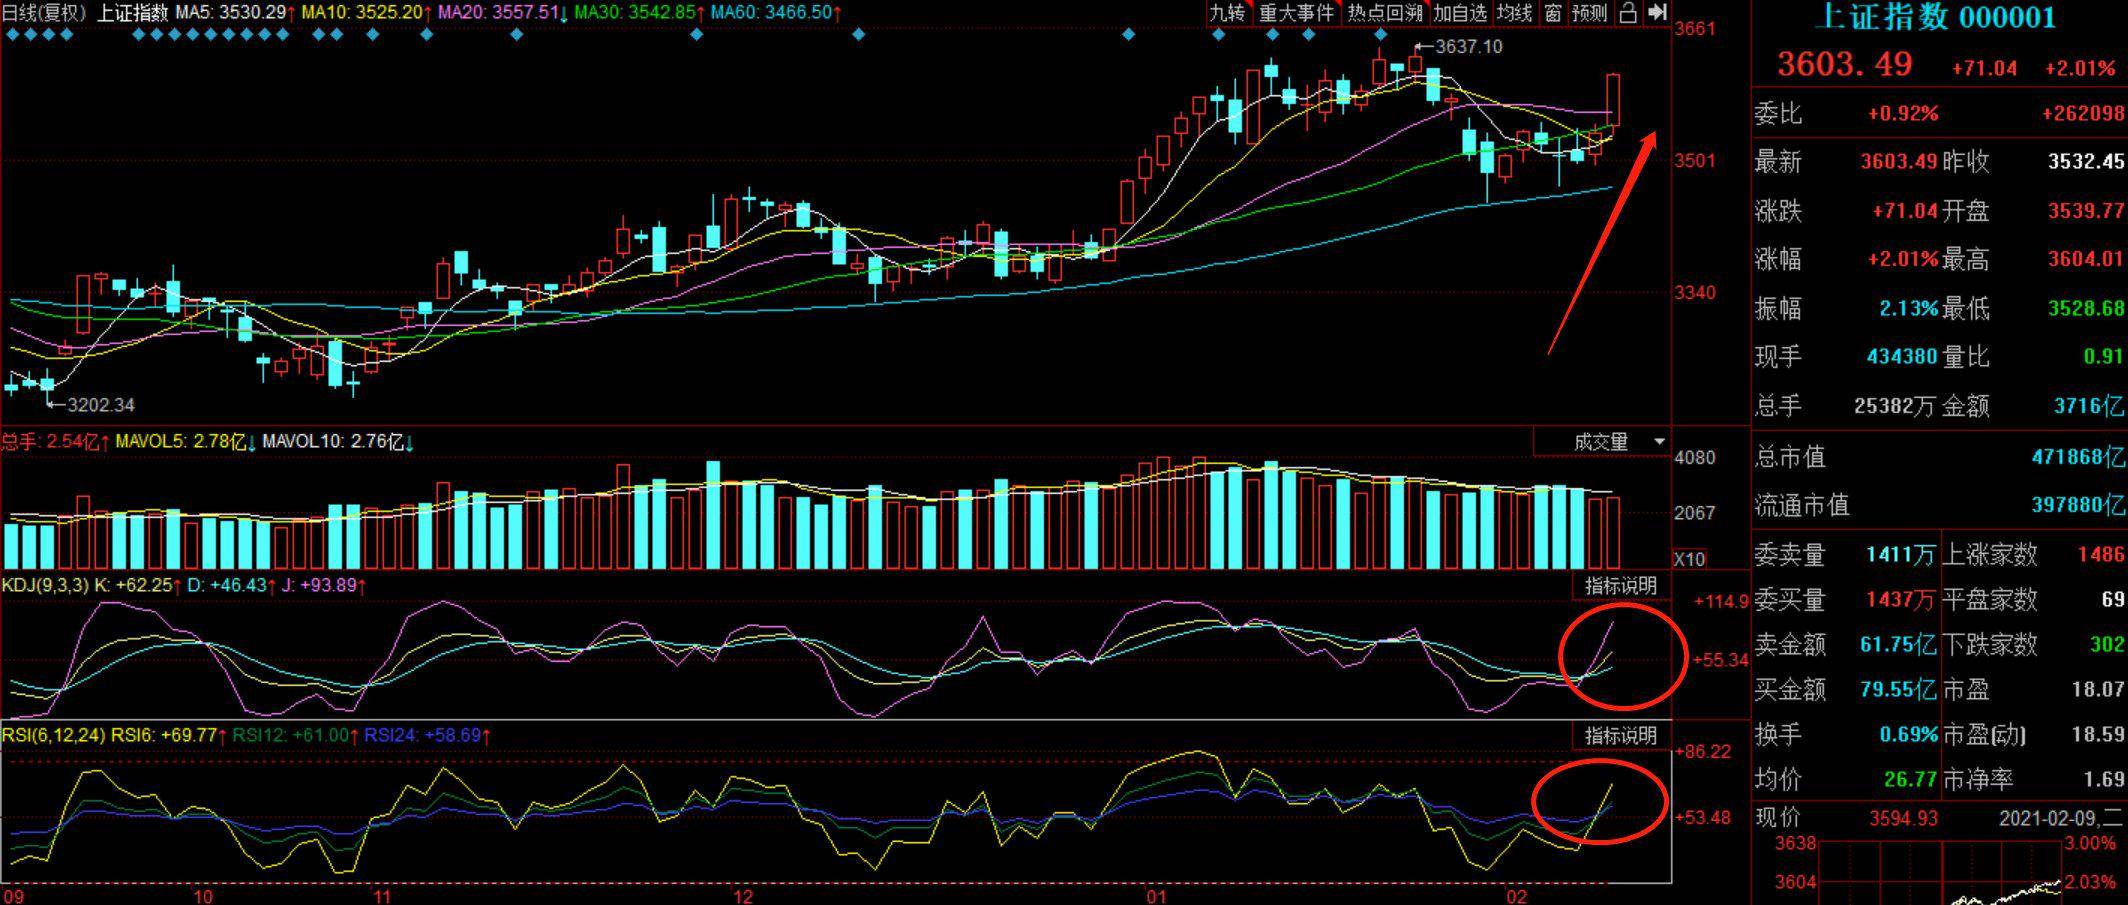This screenshot has height=905, width=2128.
Task: Click the 市净率 value 1.69
Action: tap(2104, 779)
